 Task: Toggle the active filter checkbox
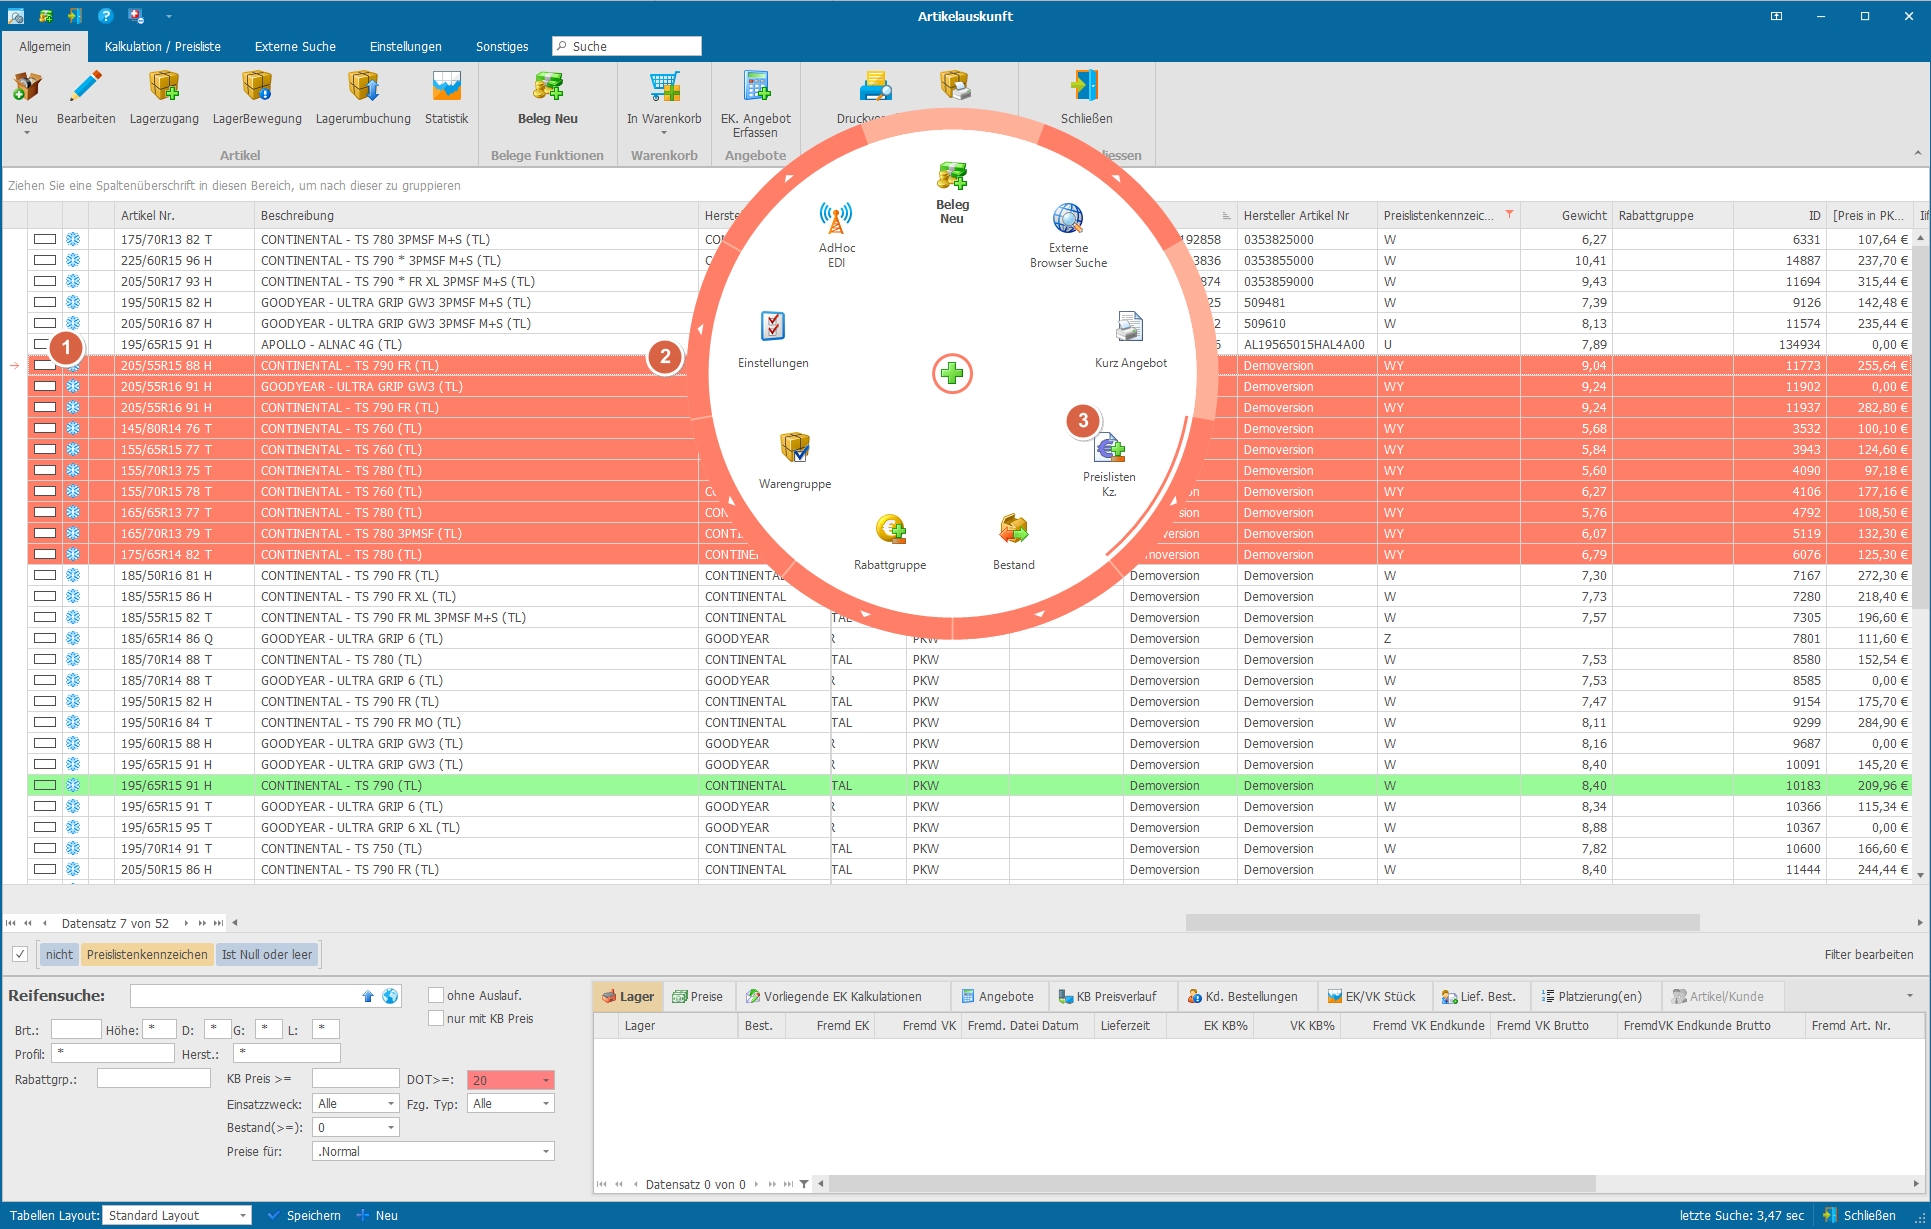[x=19, y=954]
